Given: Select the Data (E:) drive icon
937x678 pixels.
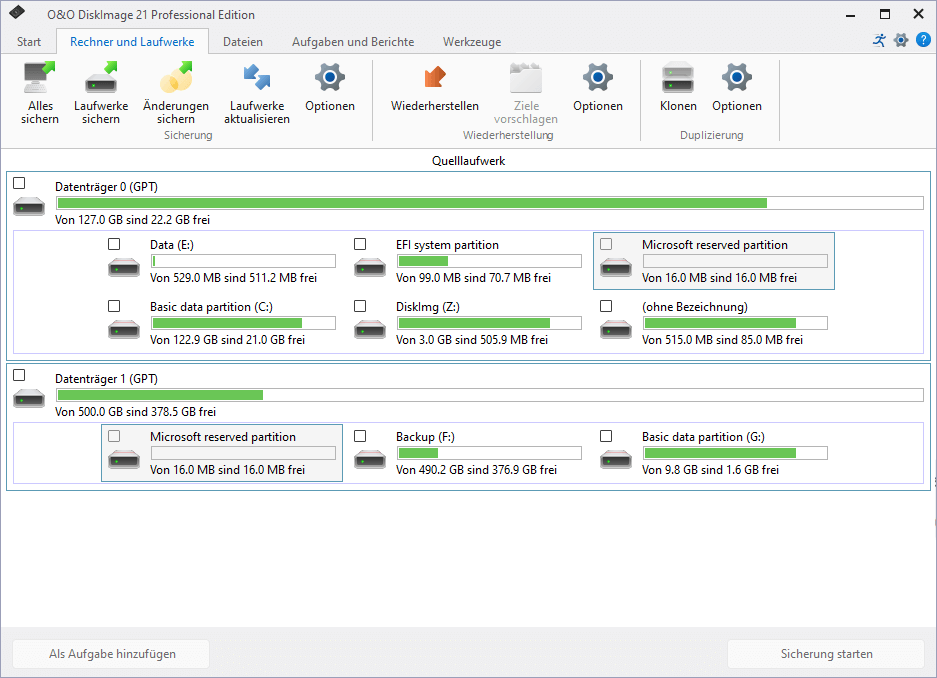Looking at the screenshot, I should point(124,267).
